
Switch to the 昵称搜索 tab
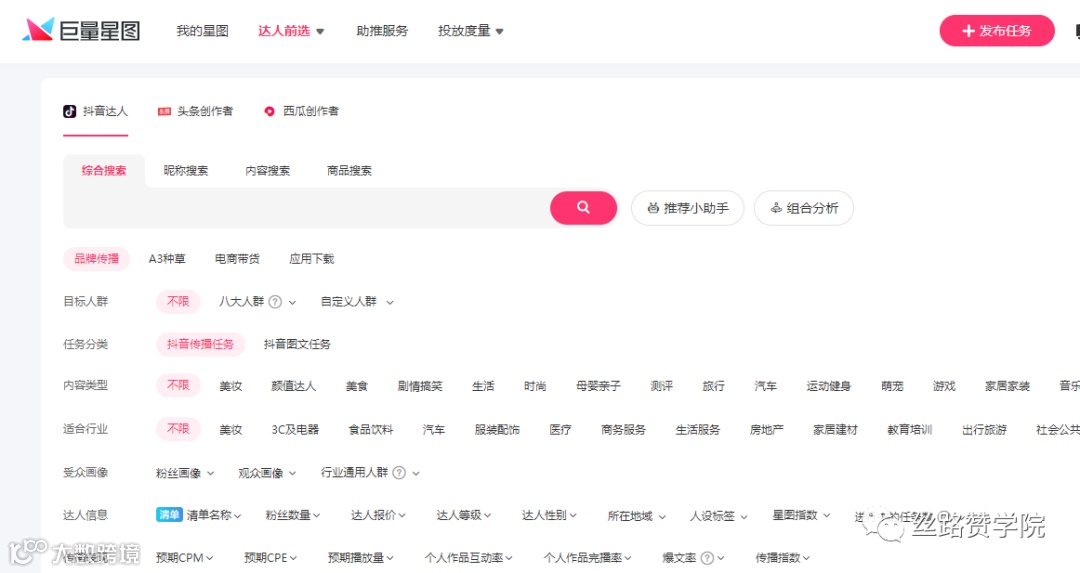pyautogui.click(x=186, y=171)
